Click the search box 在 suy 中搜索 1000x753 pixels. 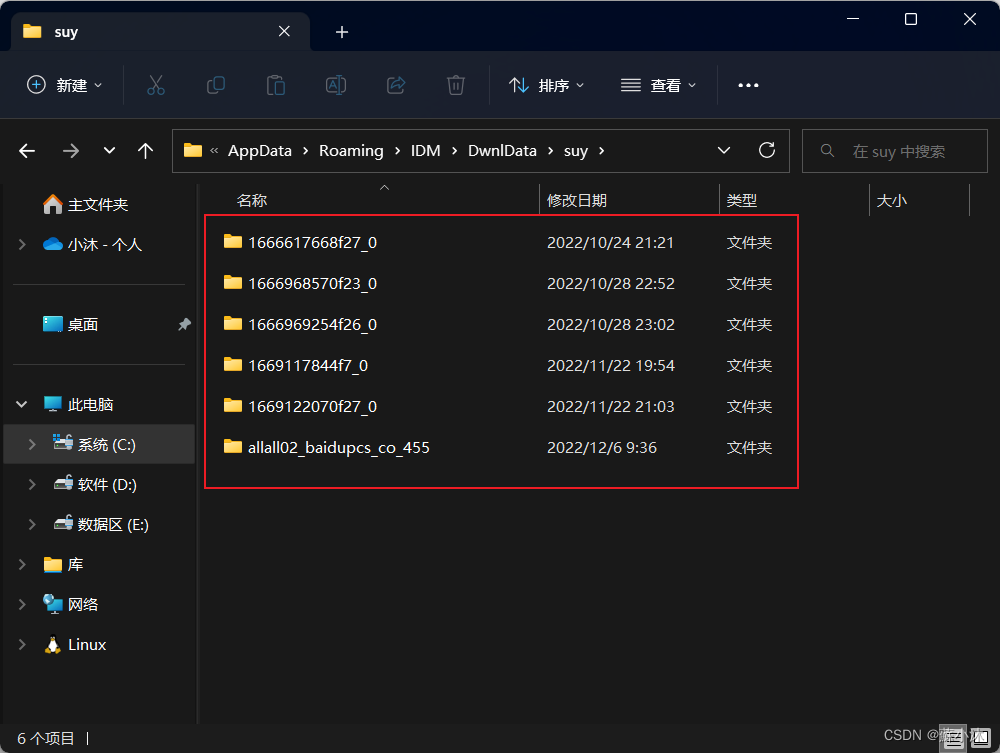[895, 151]
